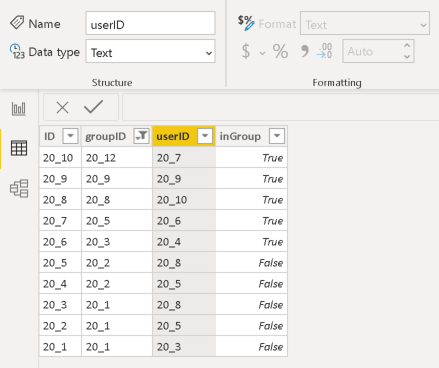Screen dimensions: 439x368
Task: Select ID cell 20_10
Action: [60, 158]
